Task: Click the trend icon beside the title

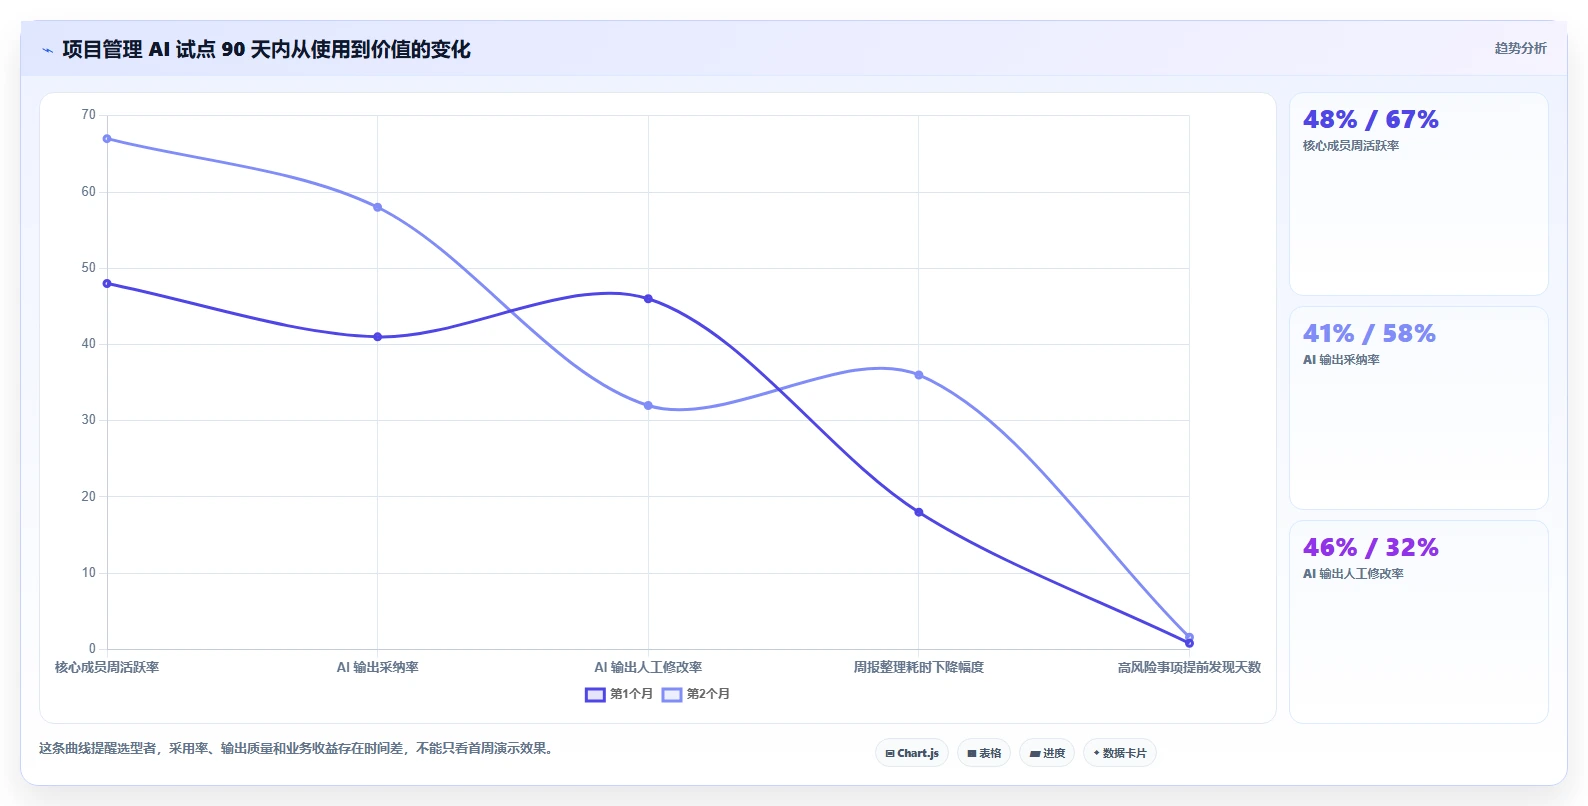Action: (47, 50)
